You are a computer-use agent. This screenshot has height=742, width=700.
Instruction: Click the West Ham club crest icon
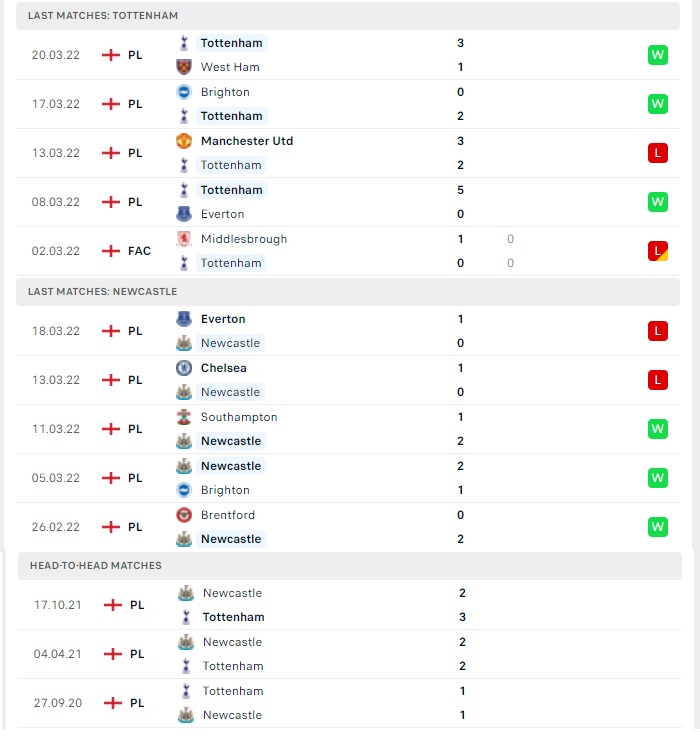point(184,67)
